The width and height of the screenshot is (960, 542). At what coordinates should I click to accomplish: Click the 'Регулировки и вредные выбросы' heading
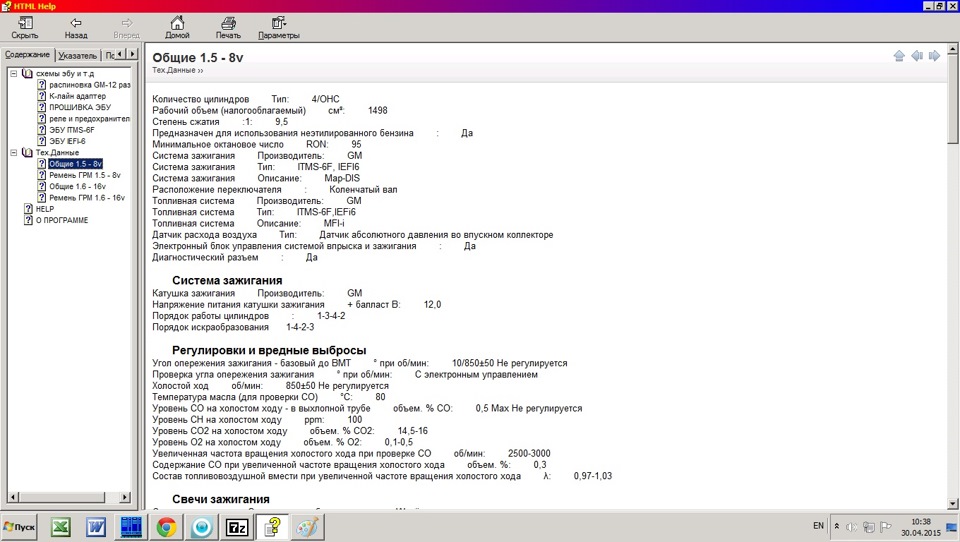(269, 350)
